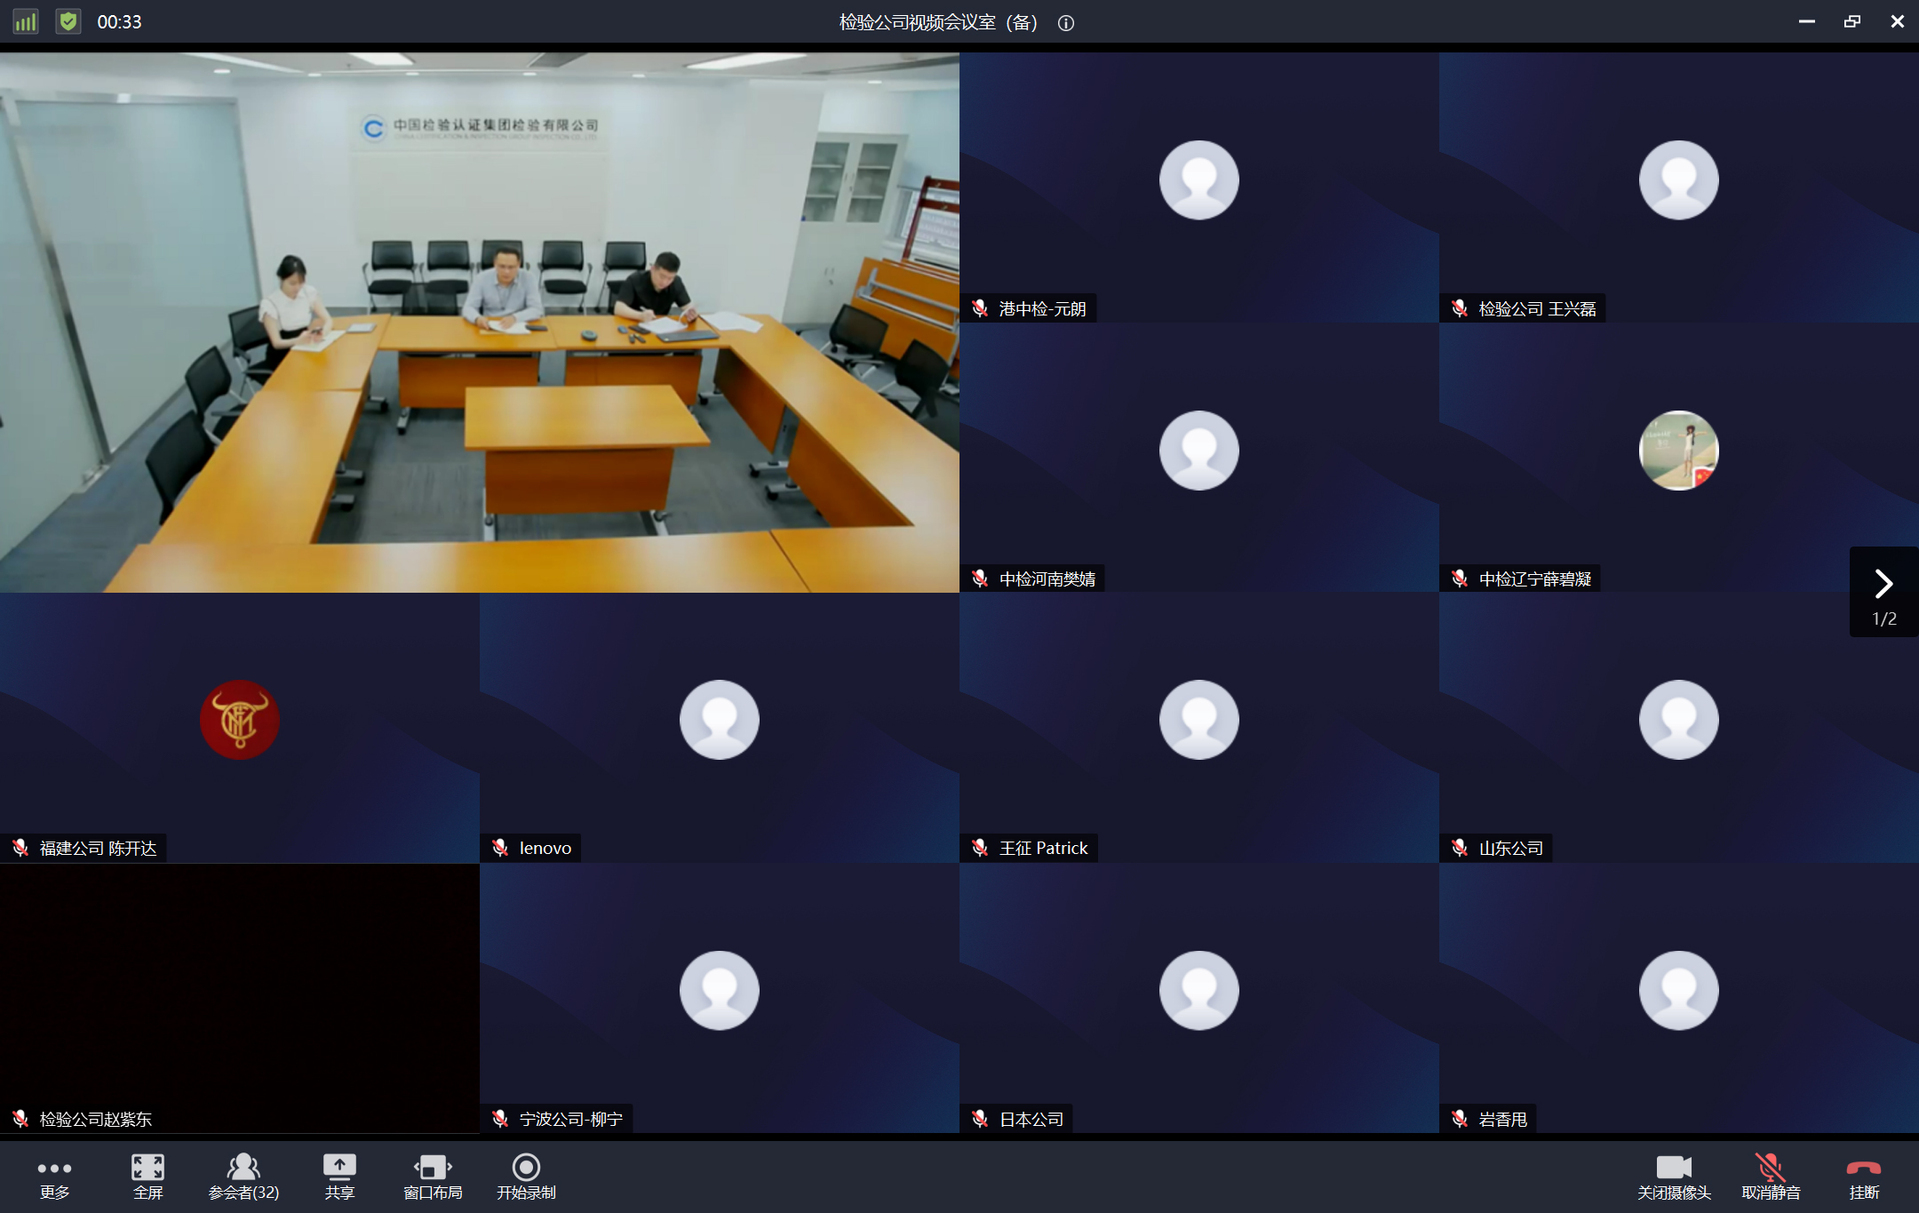Click the 日本公司 name label
The image size is (1919, 1213).
click(x=1031, y=1119)
